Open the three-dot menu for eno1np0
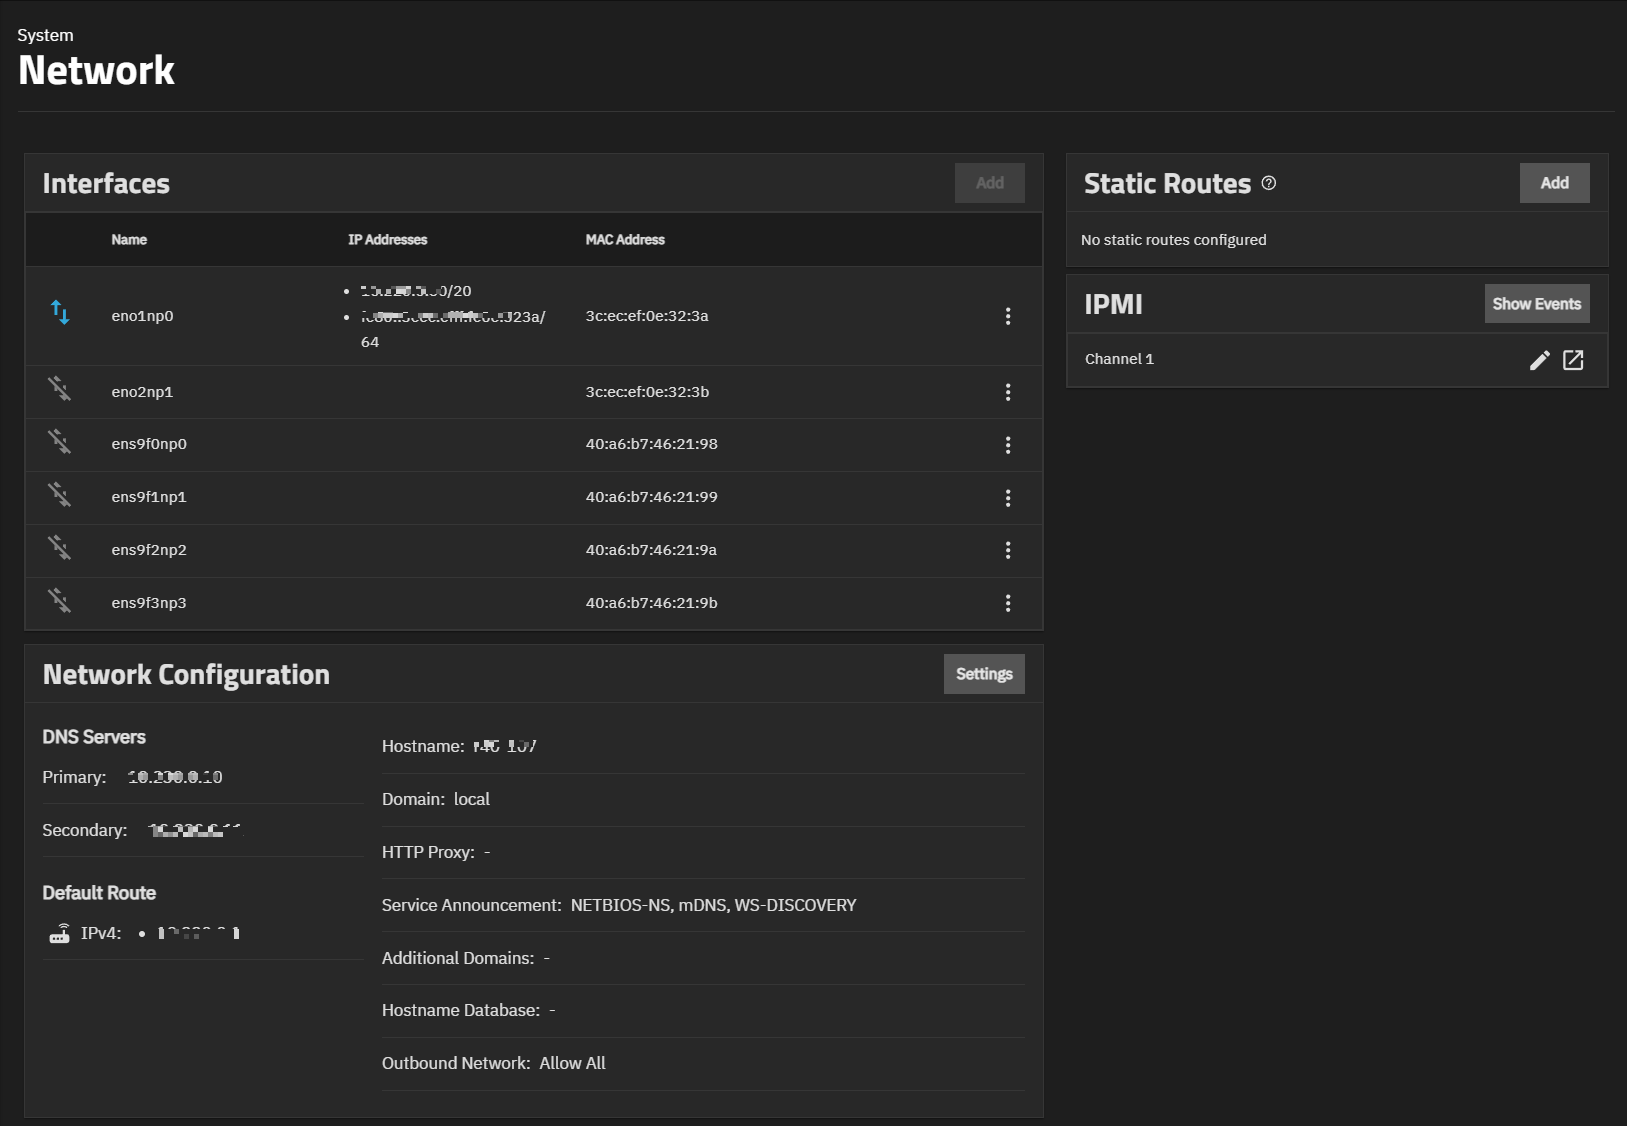The height and width of the screenshot is (1126, 1627). point(1007,316)
